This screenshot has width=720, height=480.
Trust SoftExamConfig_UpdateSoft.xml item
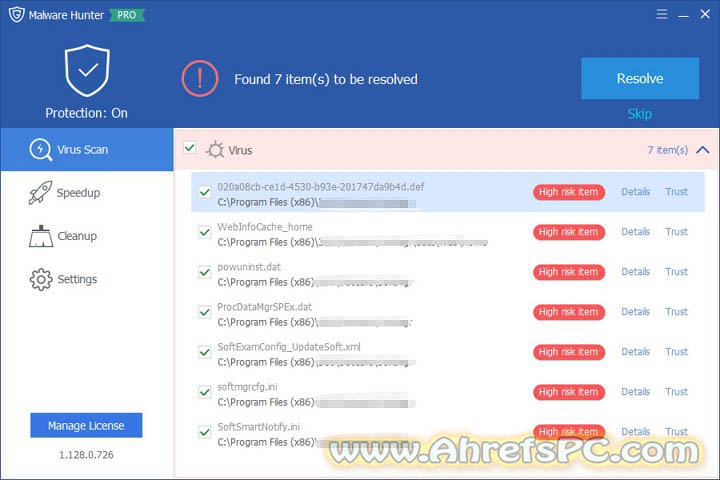pos(677,351)
